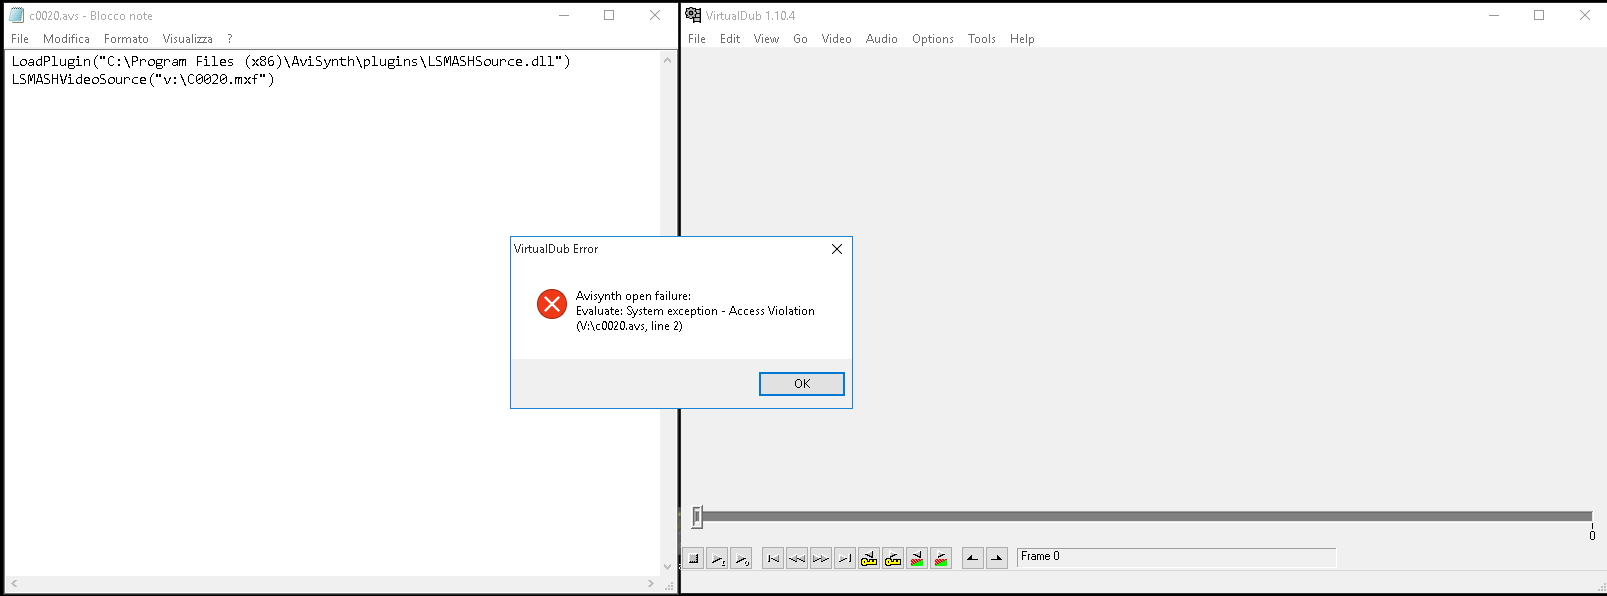
Task: Click the Notepad horizontal scrollbar left arrow
Action: click(14, 584)
